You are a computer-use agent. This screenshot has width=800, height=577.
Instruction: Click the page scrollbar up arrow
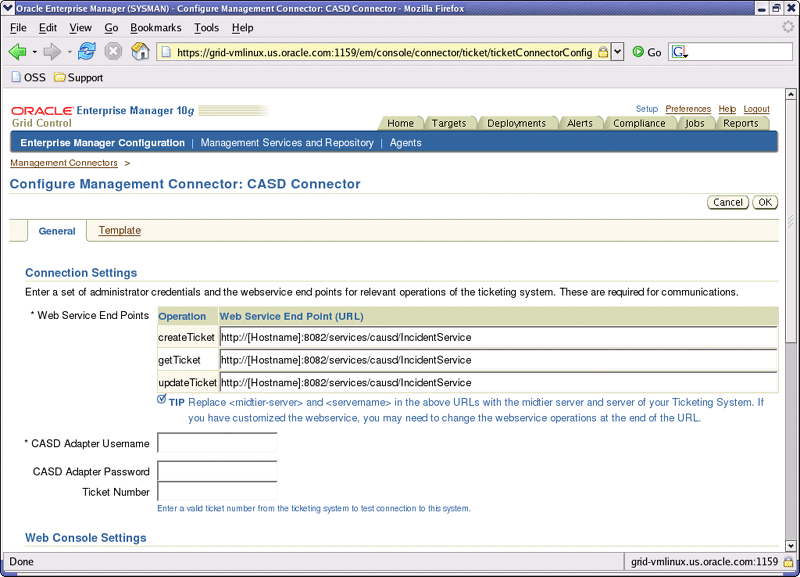[x=790, y=94]
